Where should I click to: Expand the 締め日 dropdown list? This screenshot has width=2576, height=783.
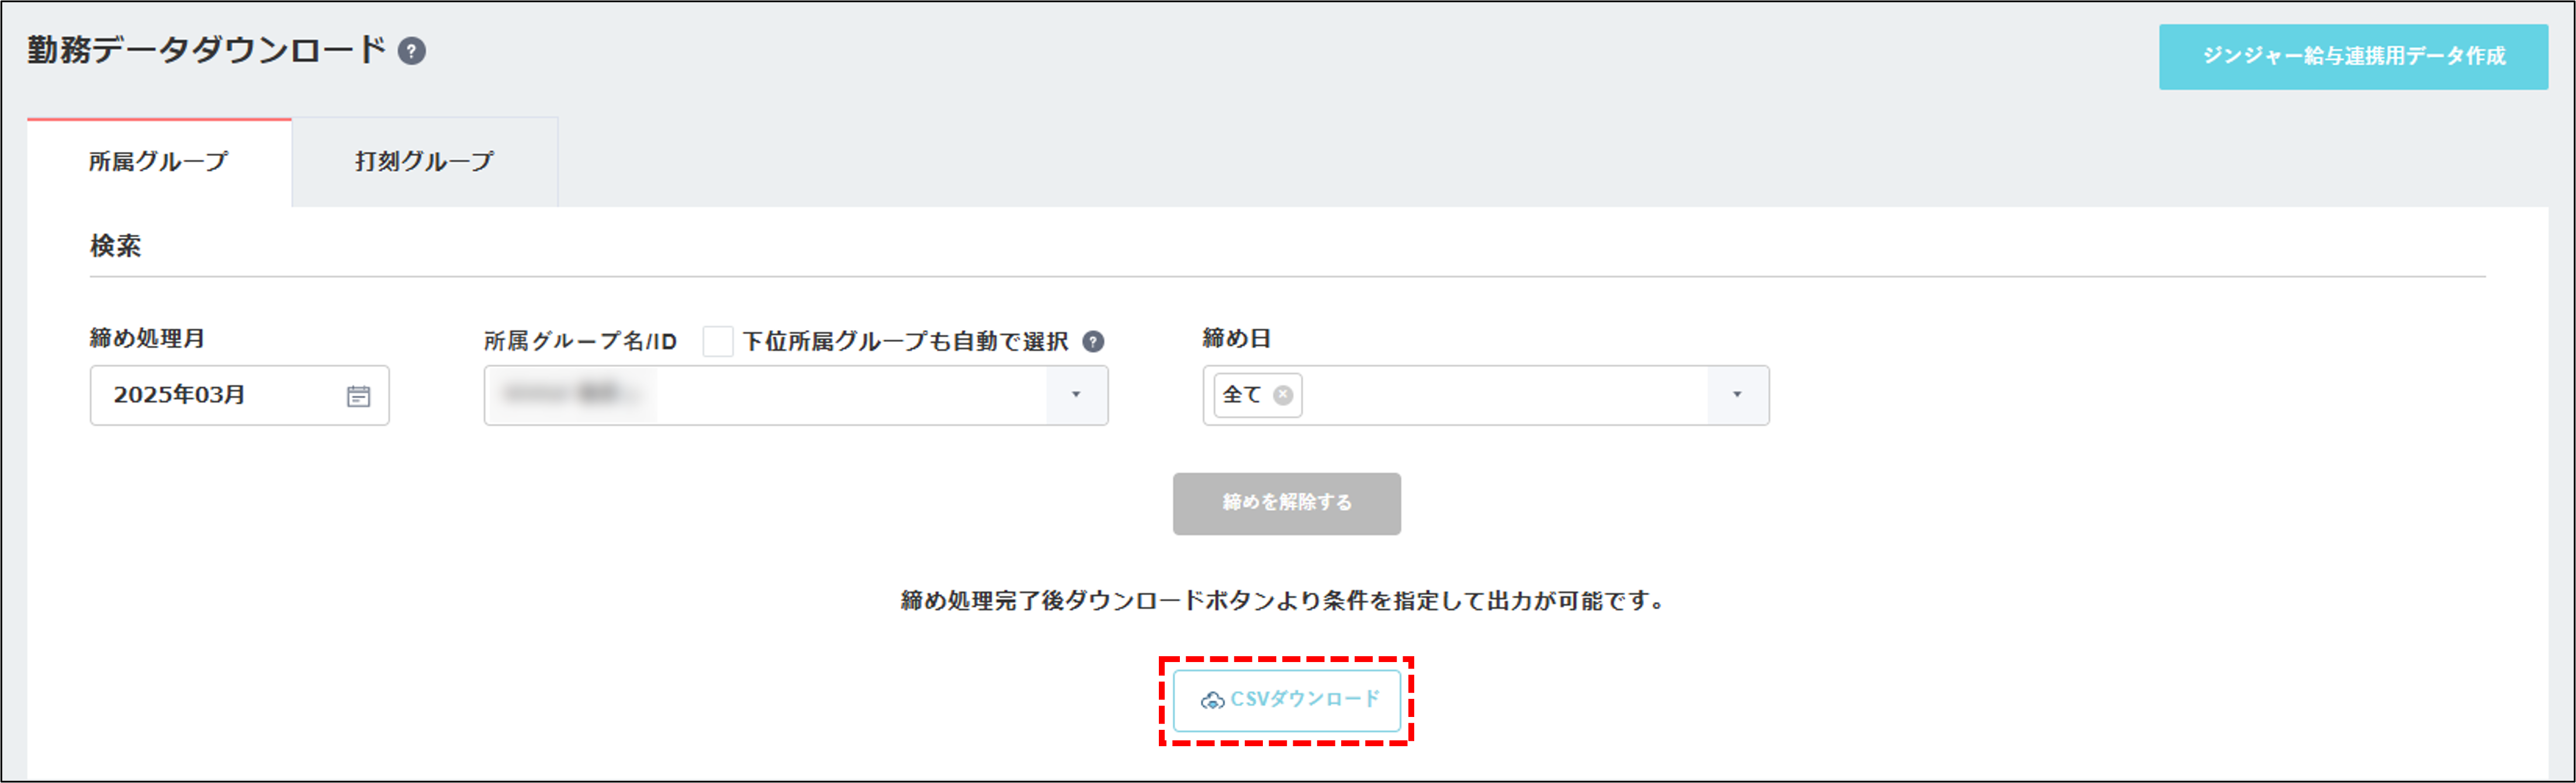coord(1738,395)
